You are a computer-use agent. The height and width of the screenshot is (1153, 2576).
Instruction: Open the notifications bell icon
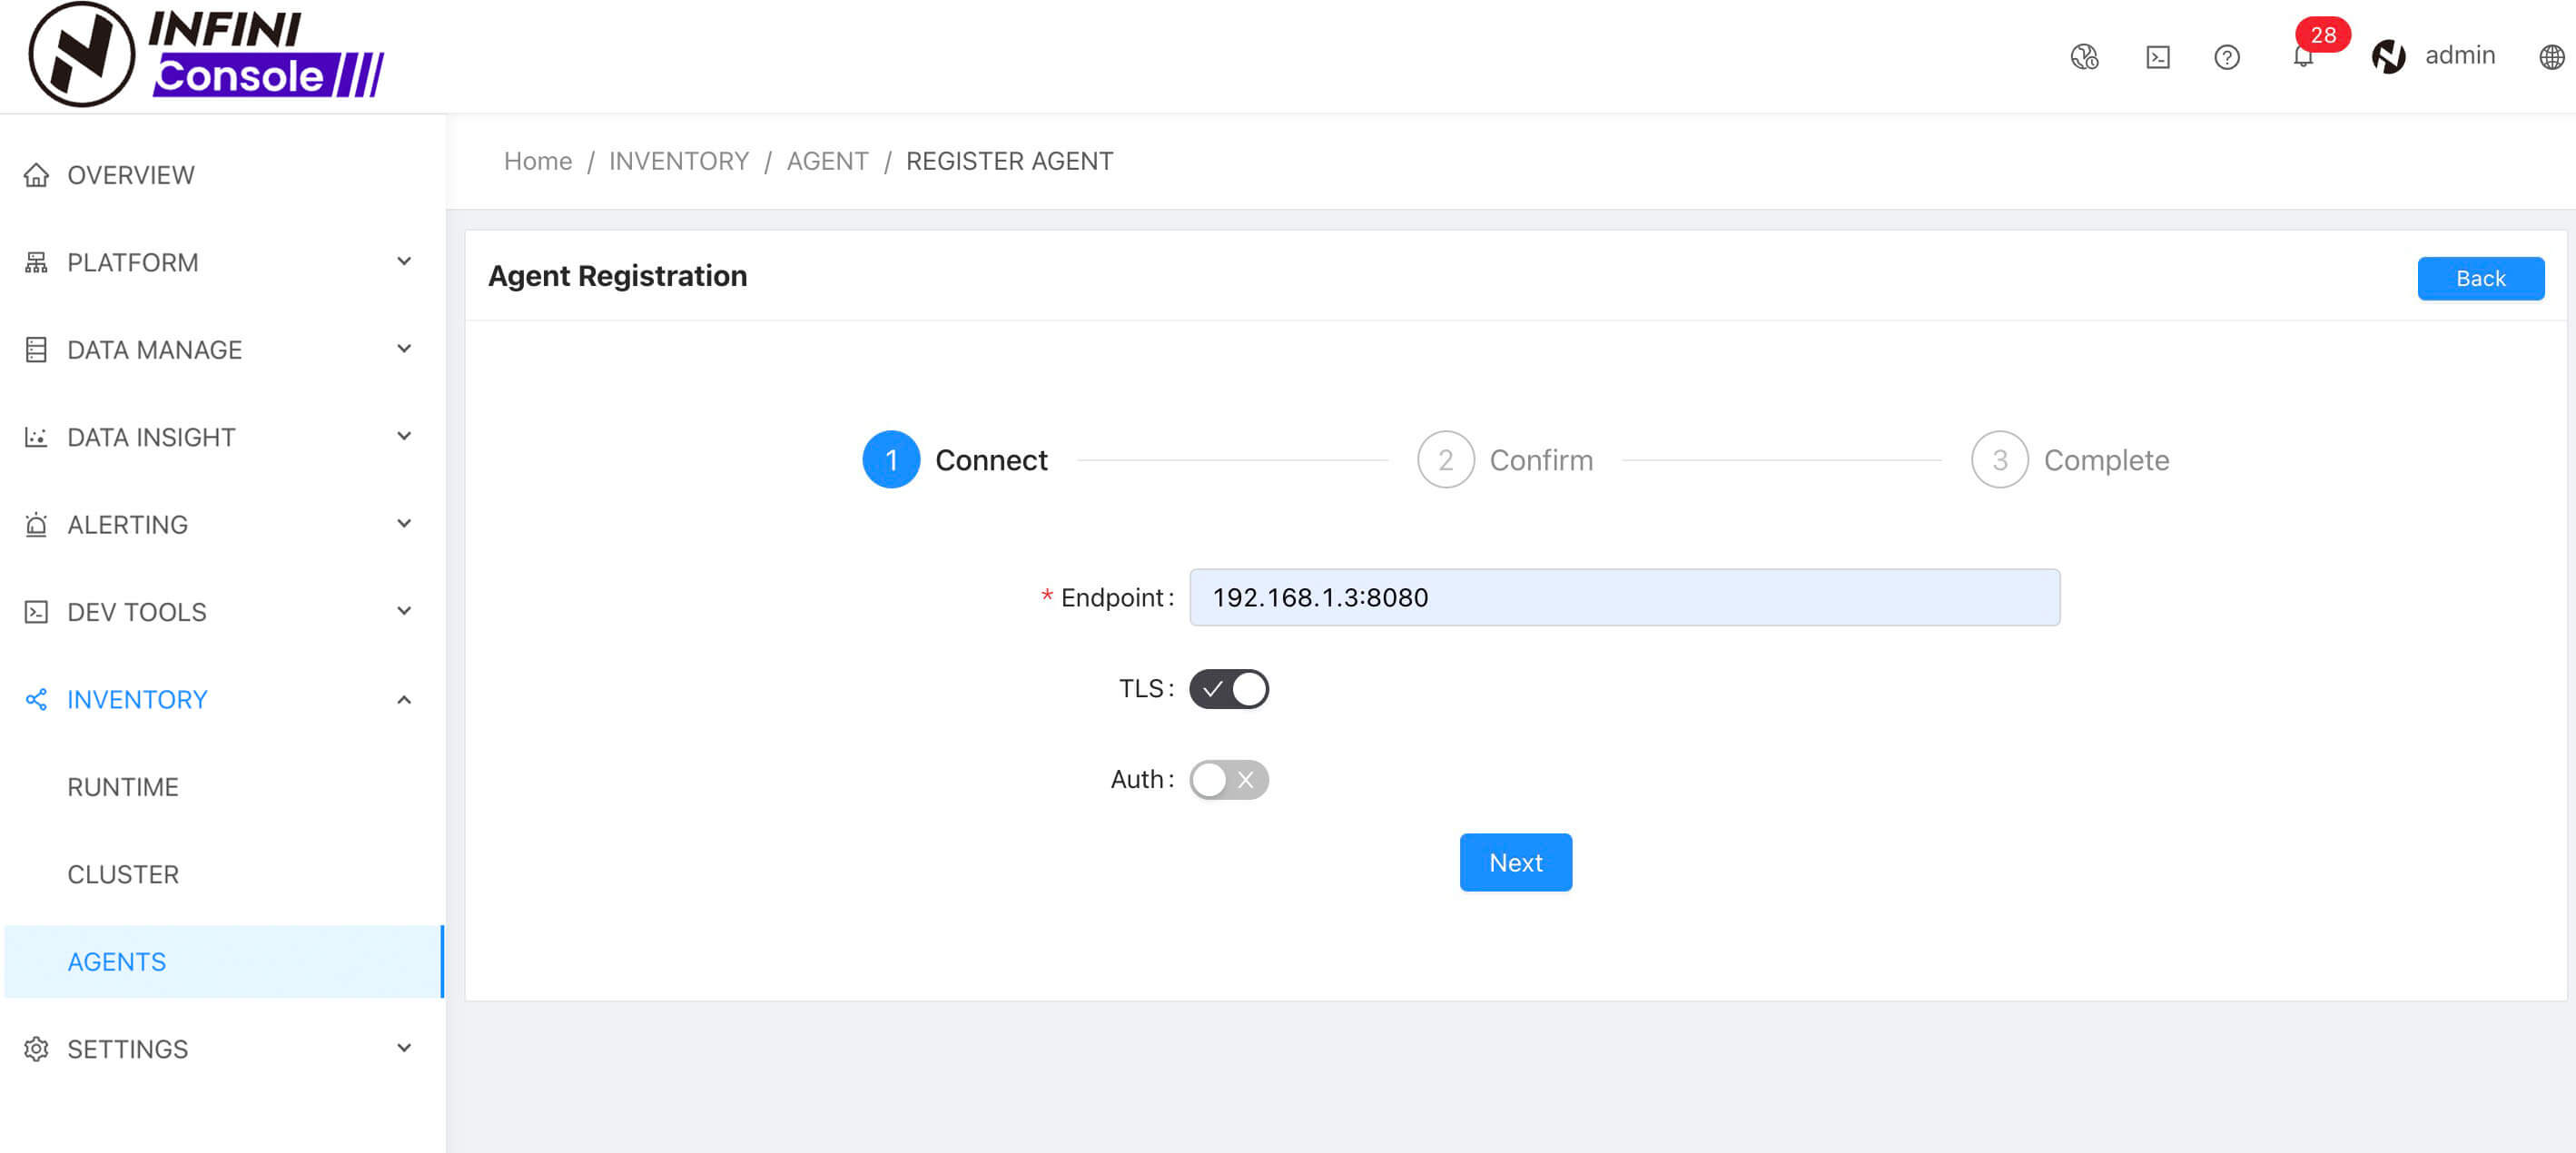coord(2302,57)
